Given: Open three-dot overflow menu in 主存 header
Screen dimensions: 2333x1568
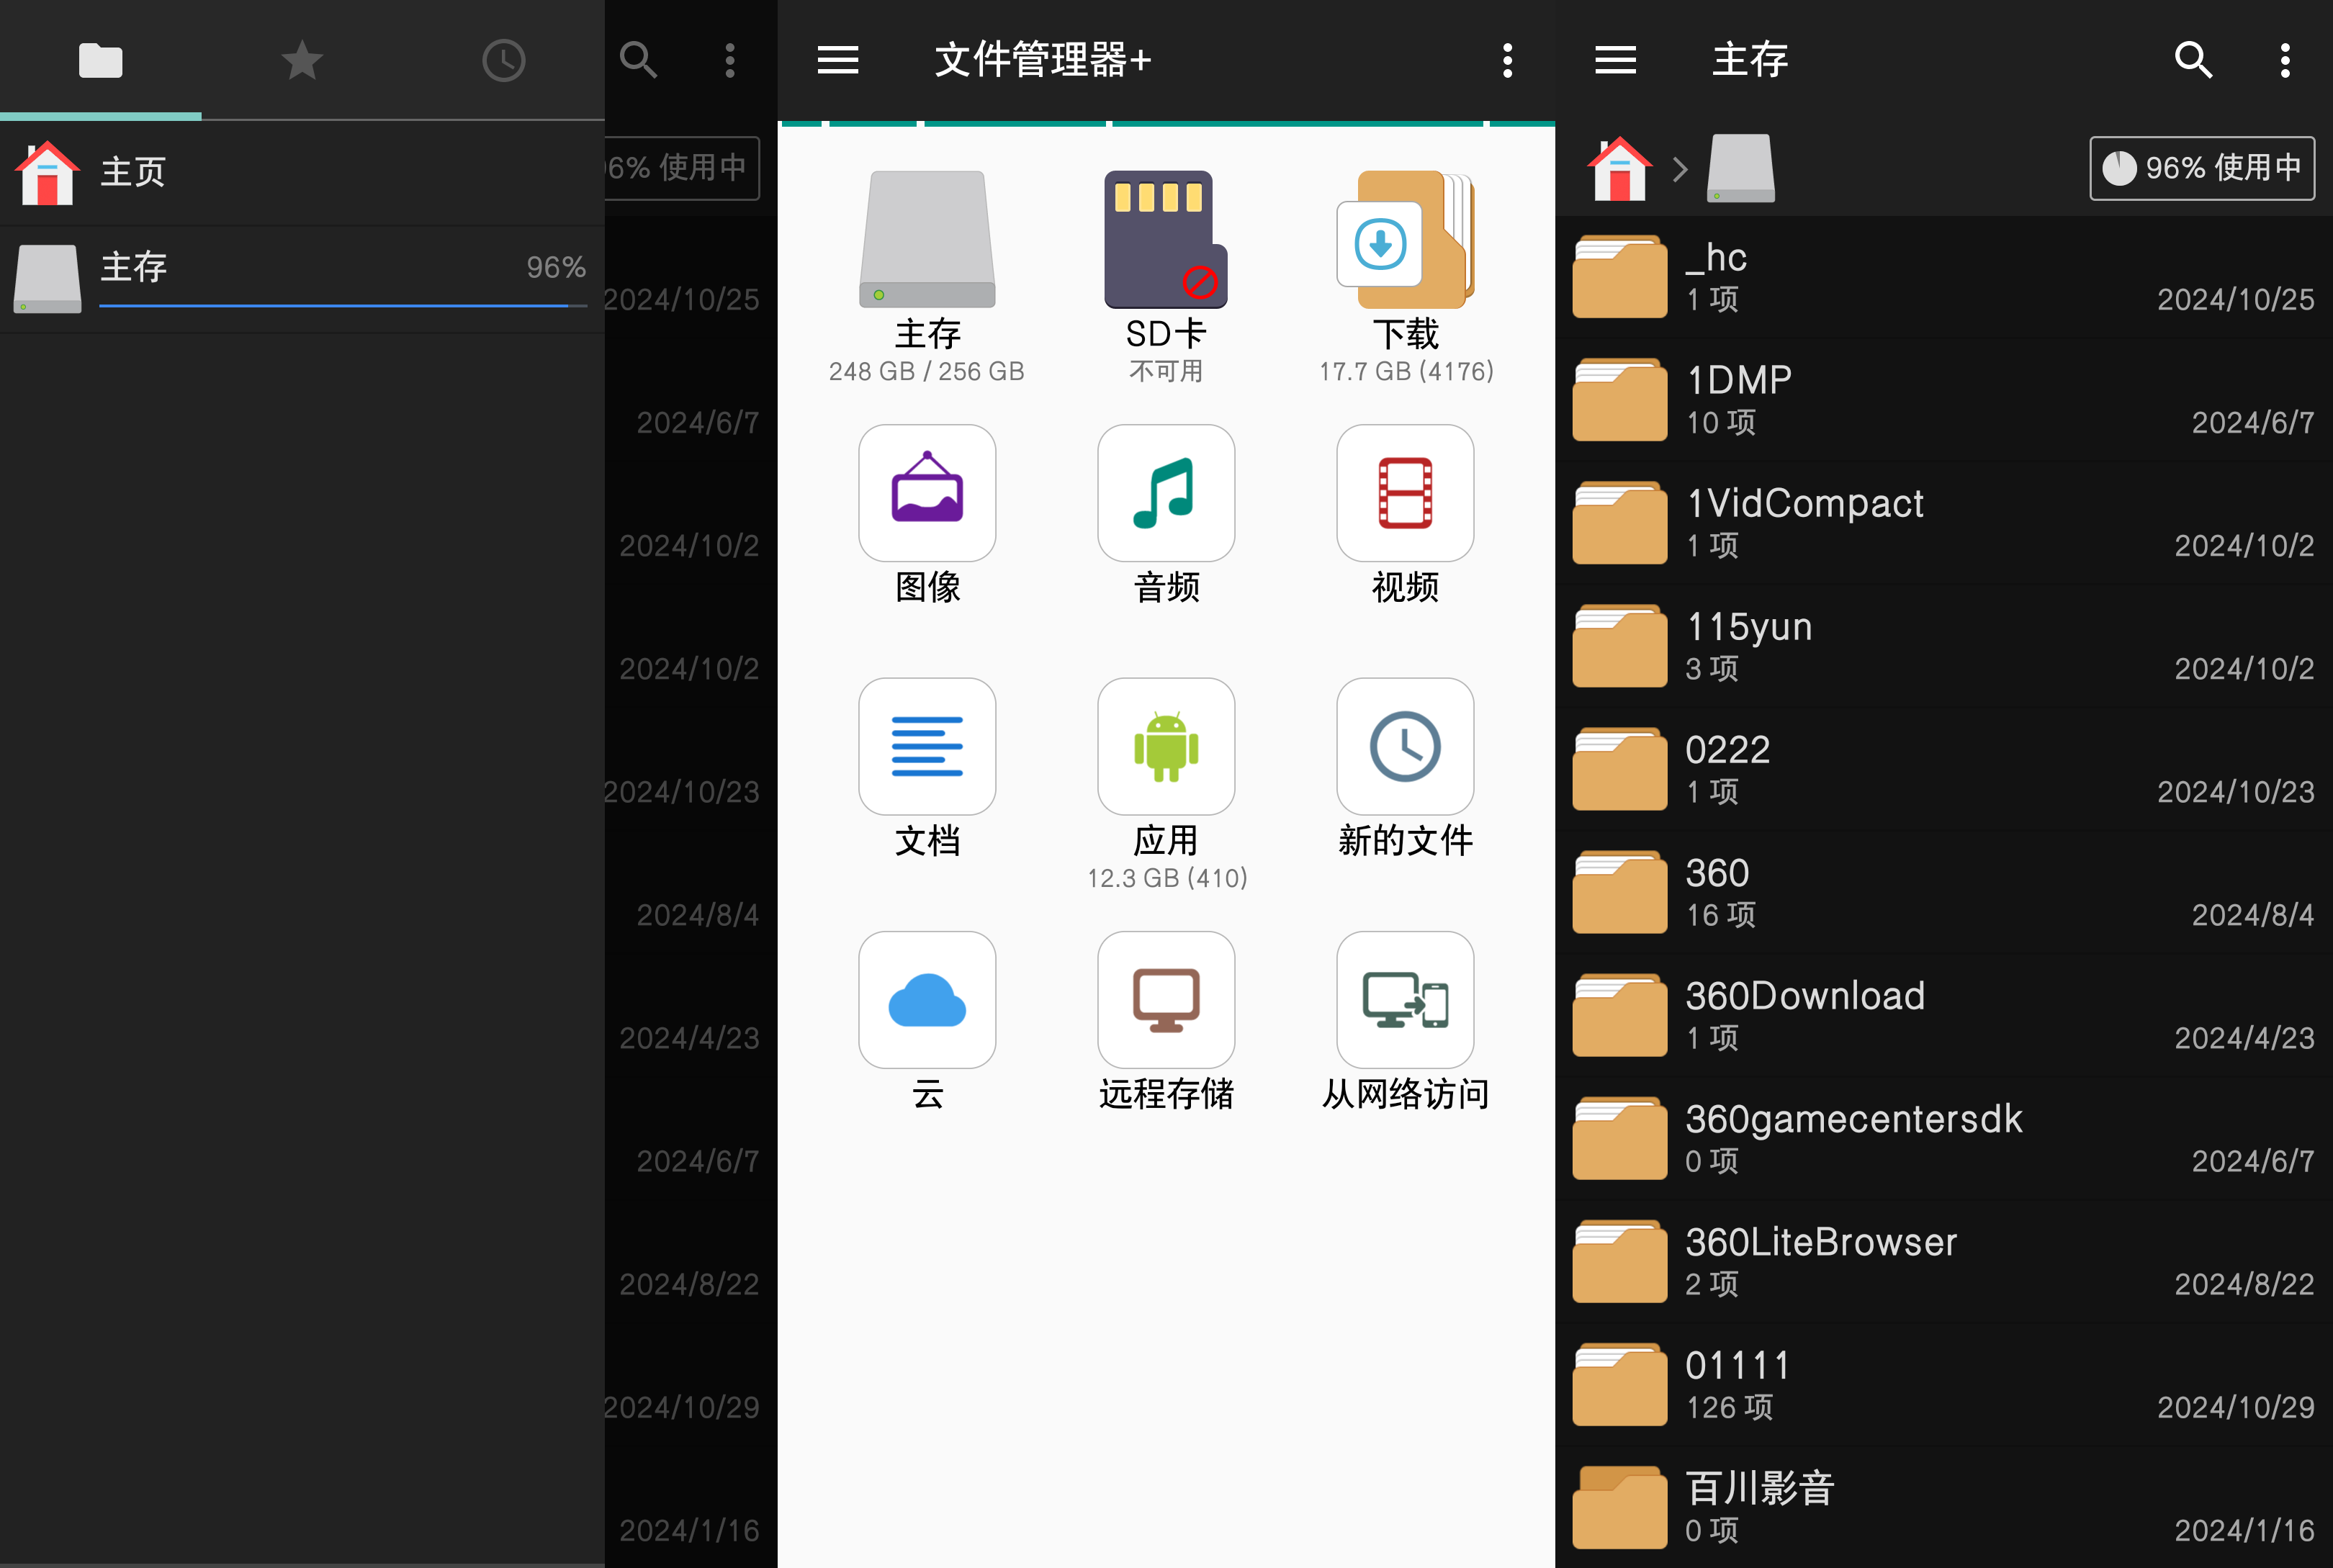Looking at the screenshot, I should (2284, 60).
